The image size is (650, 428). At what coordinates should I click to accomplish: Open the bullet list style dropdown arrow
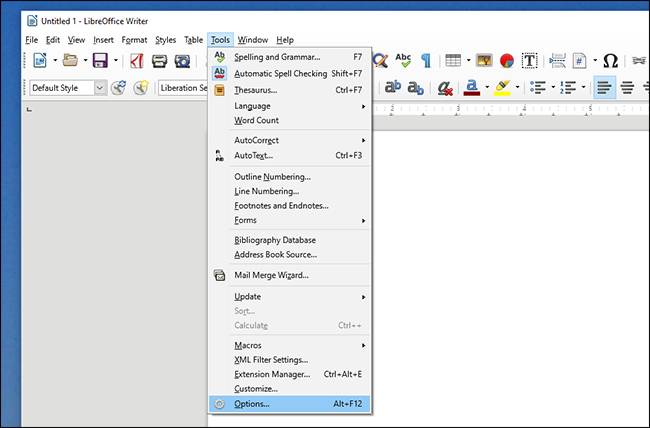point(553,88)
